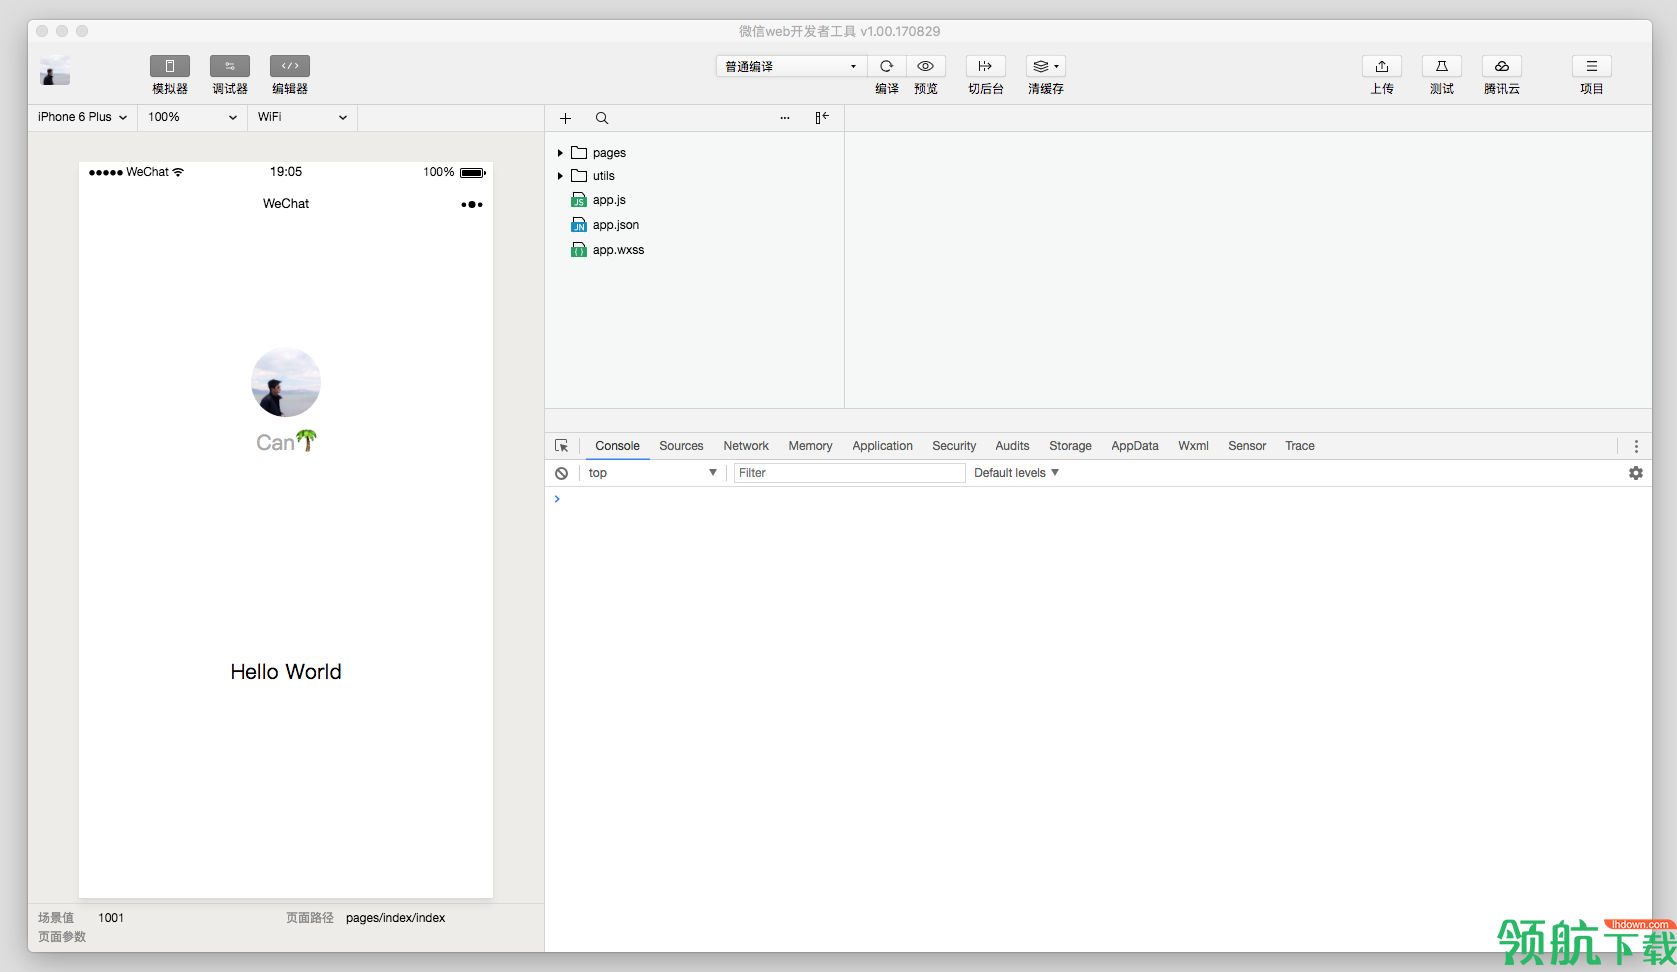Click the simulator's three-dot capsule menu
Image resolution: width=1677 pixels, height=972 pixels.
pyautogui.click(x=472, y=205)
